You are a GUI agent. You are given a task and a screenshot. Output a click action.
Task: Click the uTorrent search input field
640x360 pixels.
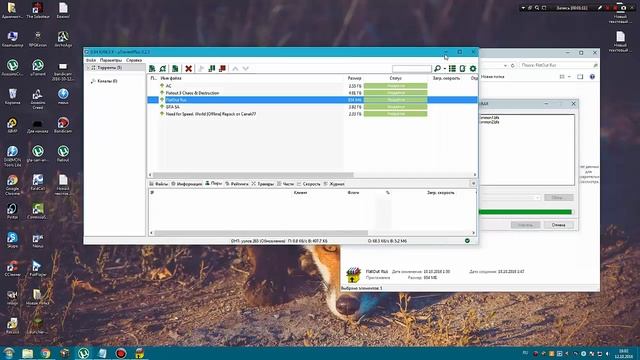click(x=411, y=69)
